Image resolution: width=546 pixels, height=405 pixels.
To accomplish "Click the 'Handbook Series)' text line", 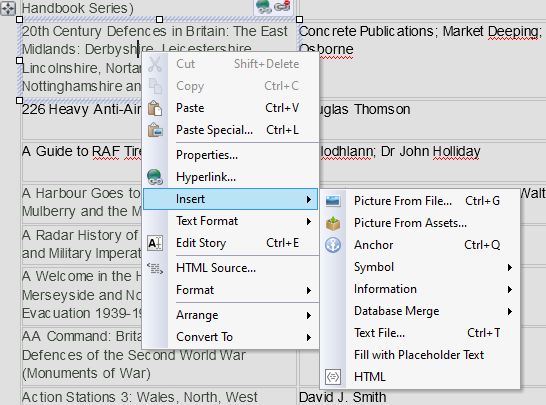I will pos(78,8).
